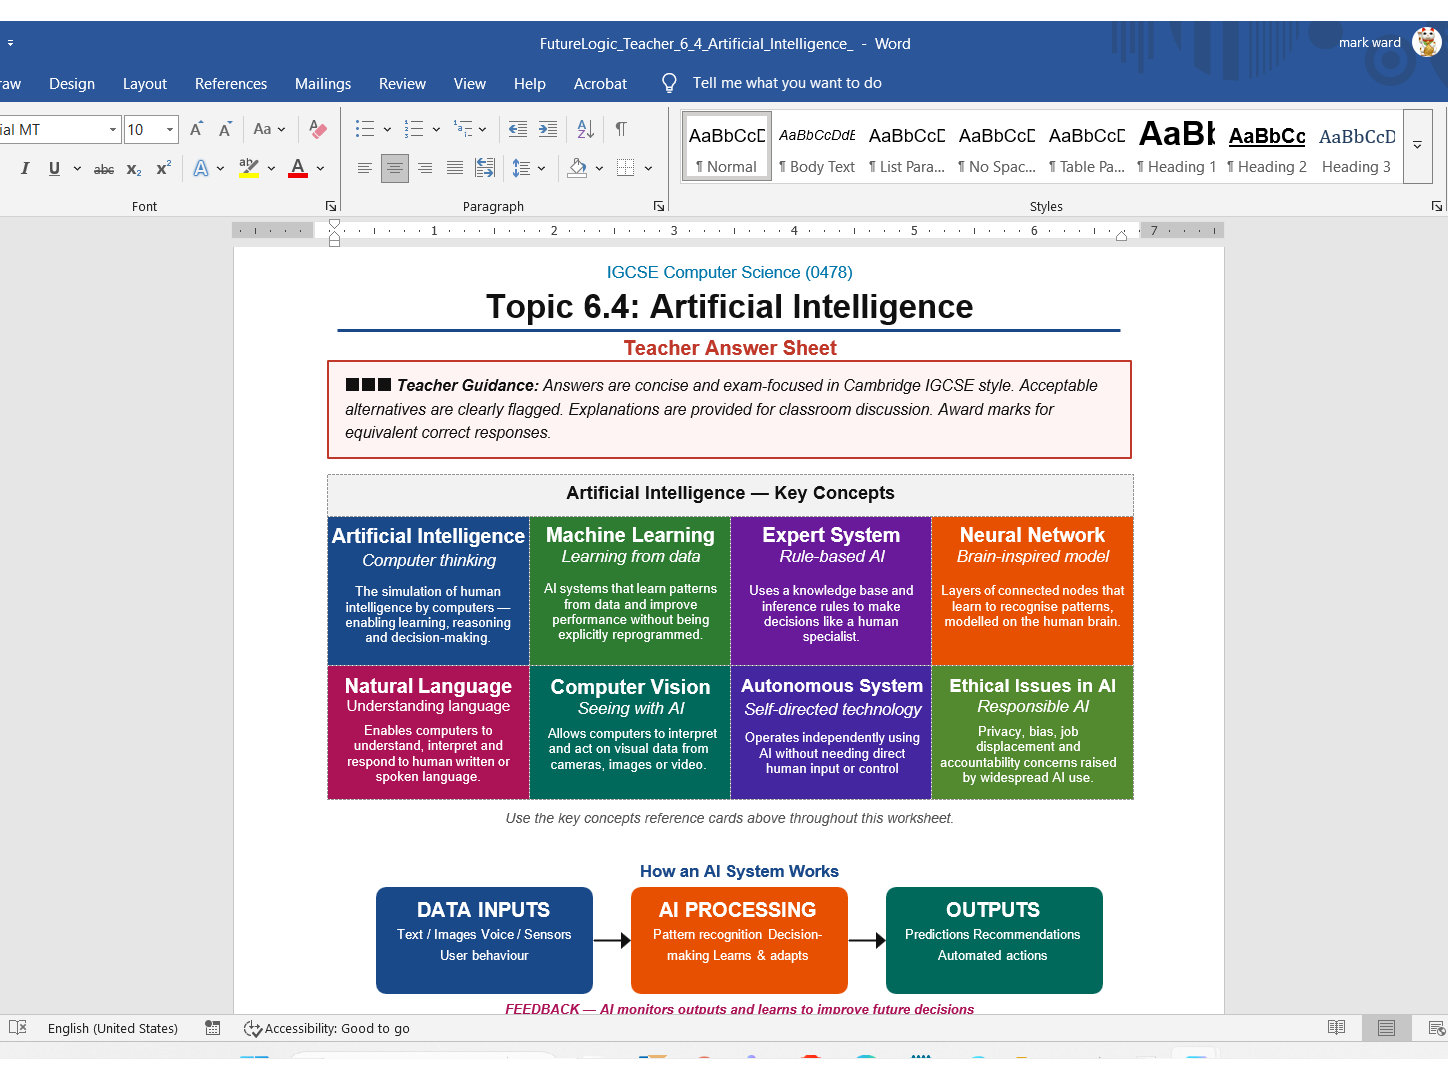Viewport: 1448px width, 1086px height.
Task: Shrink font size with the smaller A icon
Action: pyautogui.click(x=225, y=129)
